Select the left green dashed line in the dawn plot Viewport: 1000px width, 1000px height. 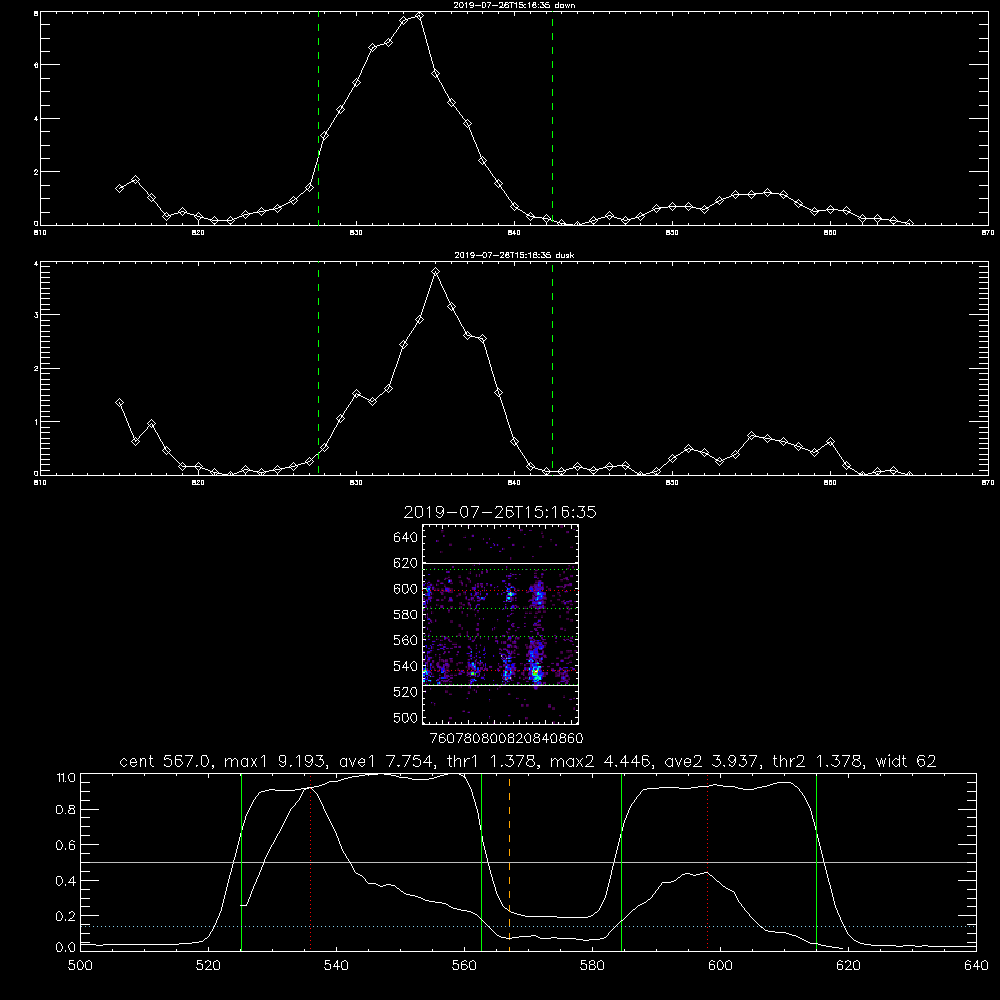(x=318, y=119)
